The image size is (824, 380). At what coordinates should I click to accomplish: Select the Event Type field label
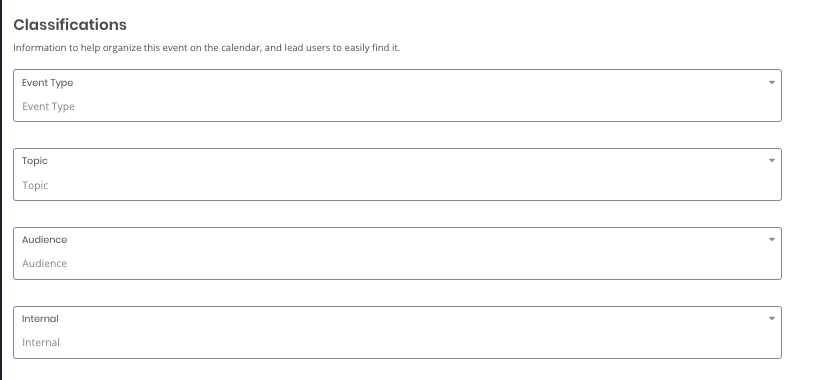tap(47, 83)
